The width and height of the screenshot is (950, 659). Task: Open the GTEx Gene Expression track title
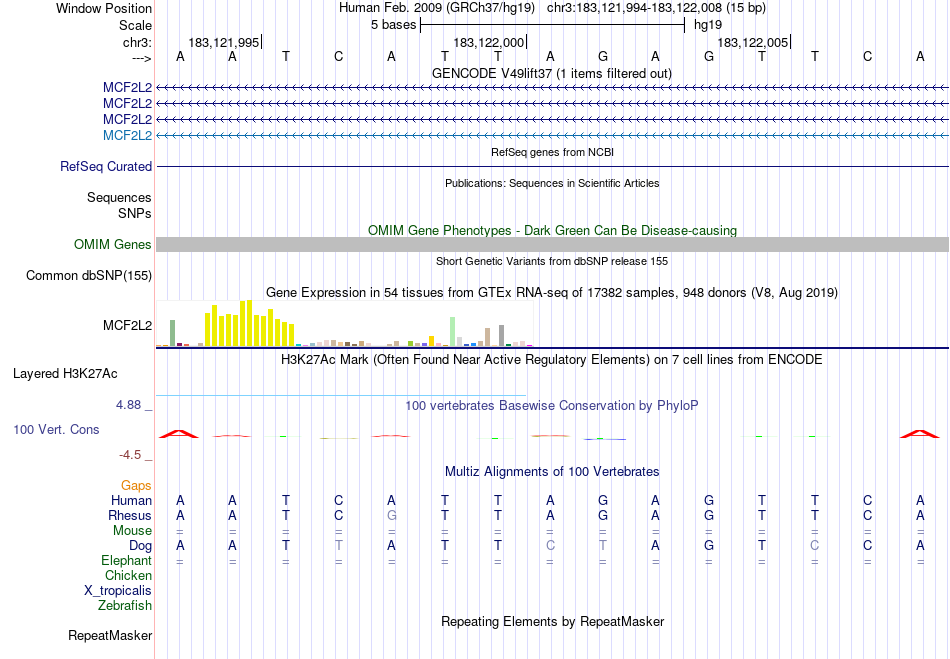click(552, 293)
